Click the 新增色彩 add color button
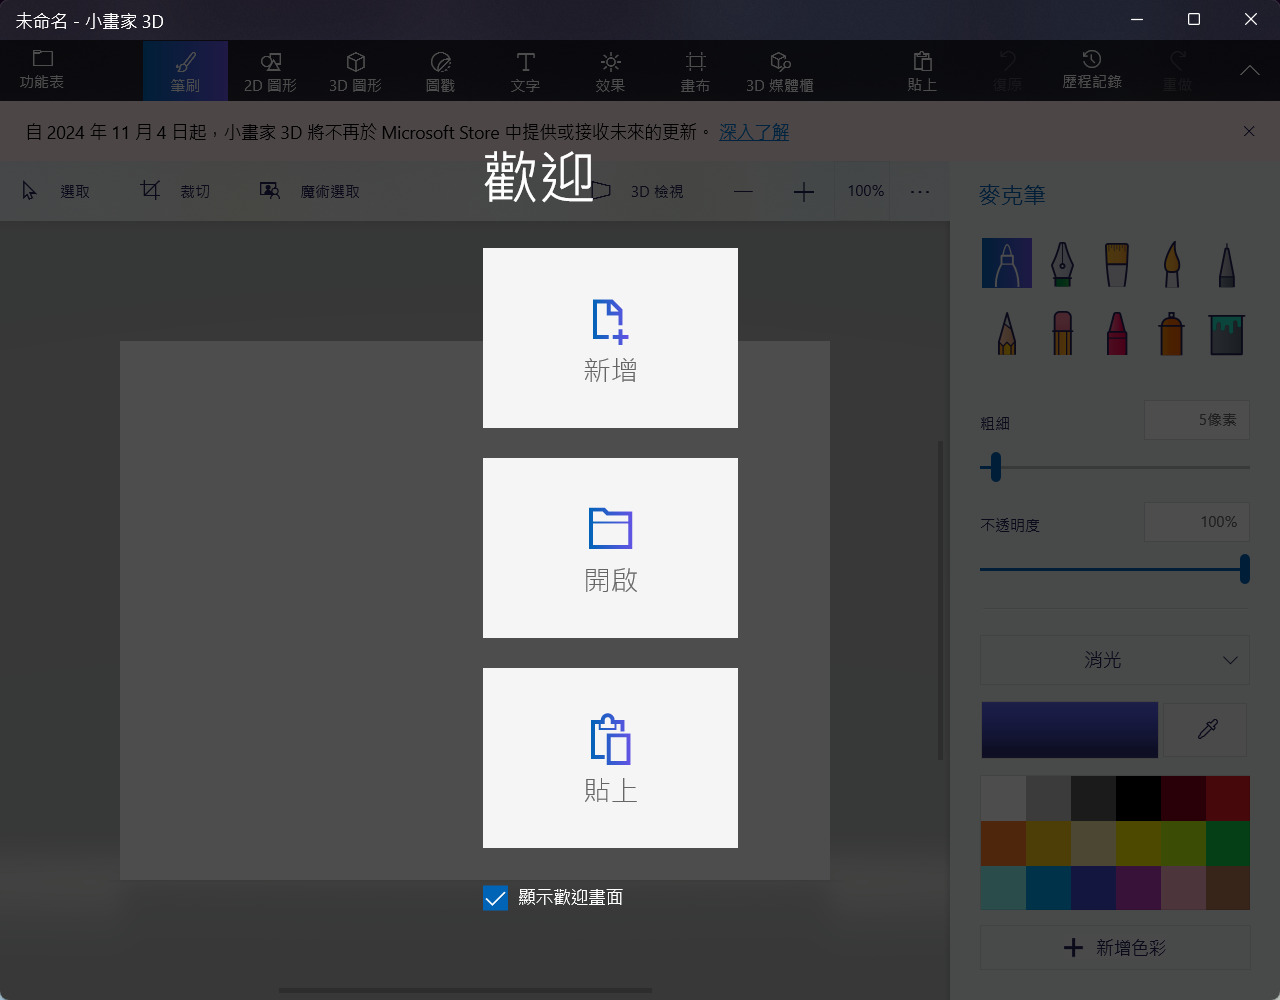This screenshot has height=1000, width=1280. click(1115, 948)
